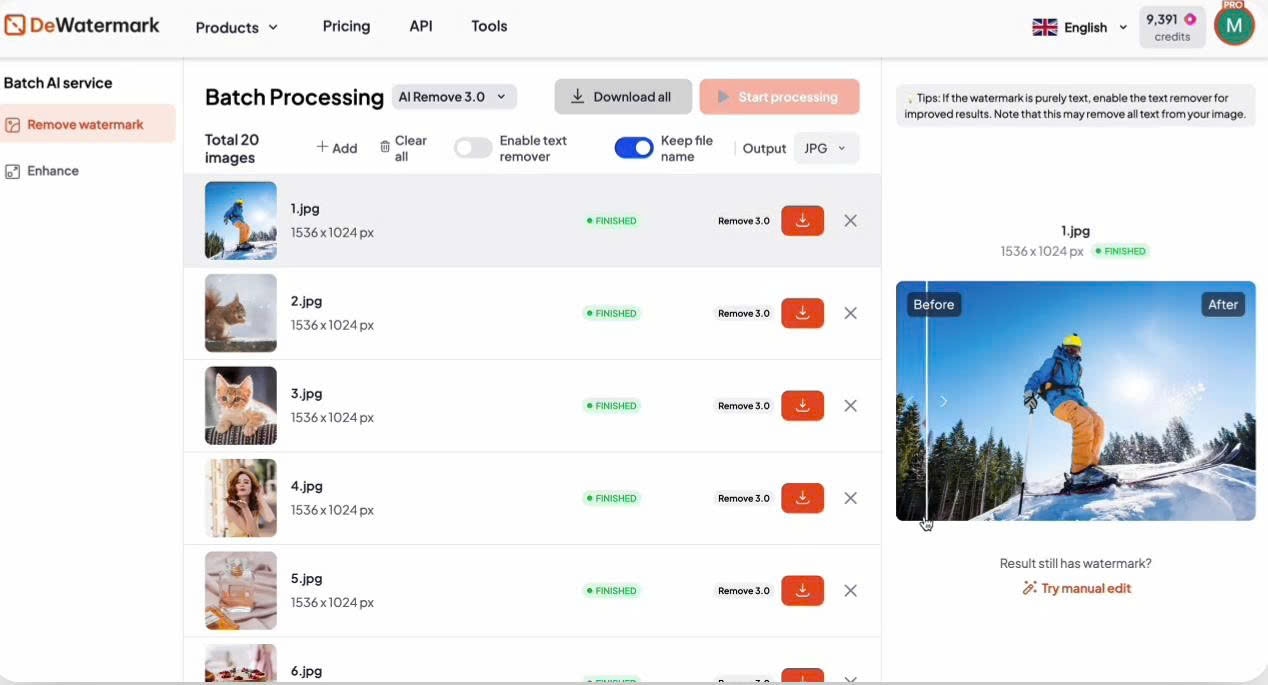Grab the before/after comparison slider handle

(x=928, y=401)
